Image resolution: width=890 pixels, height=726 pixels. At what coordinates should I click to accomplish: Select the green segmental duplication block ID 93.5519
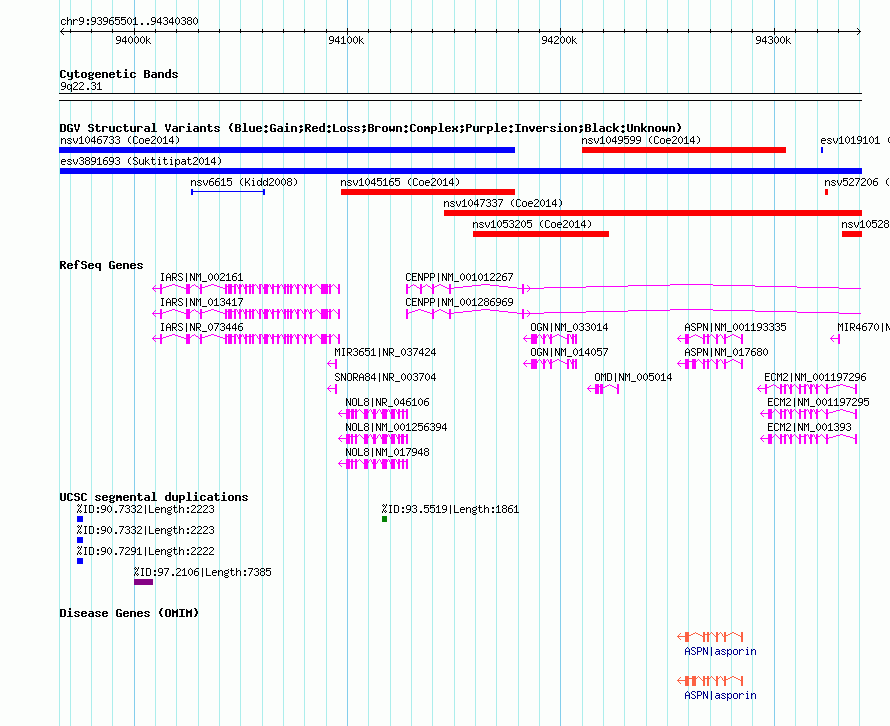(x=384, y=519)
